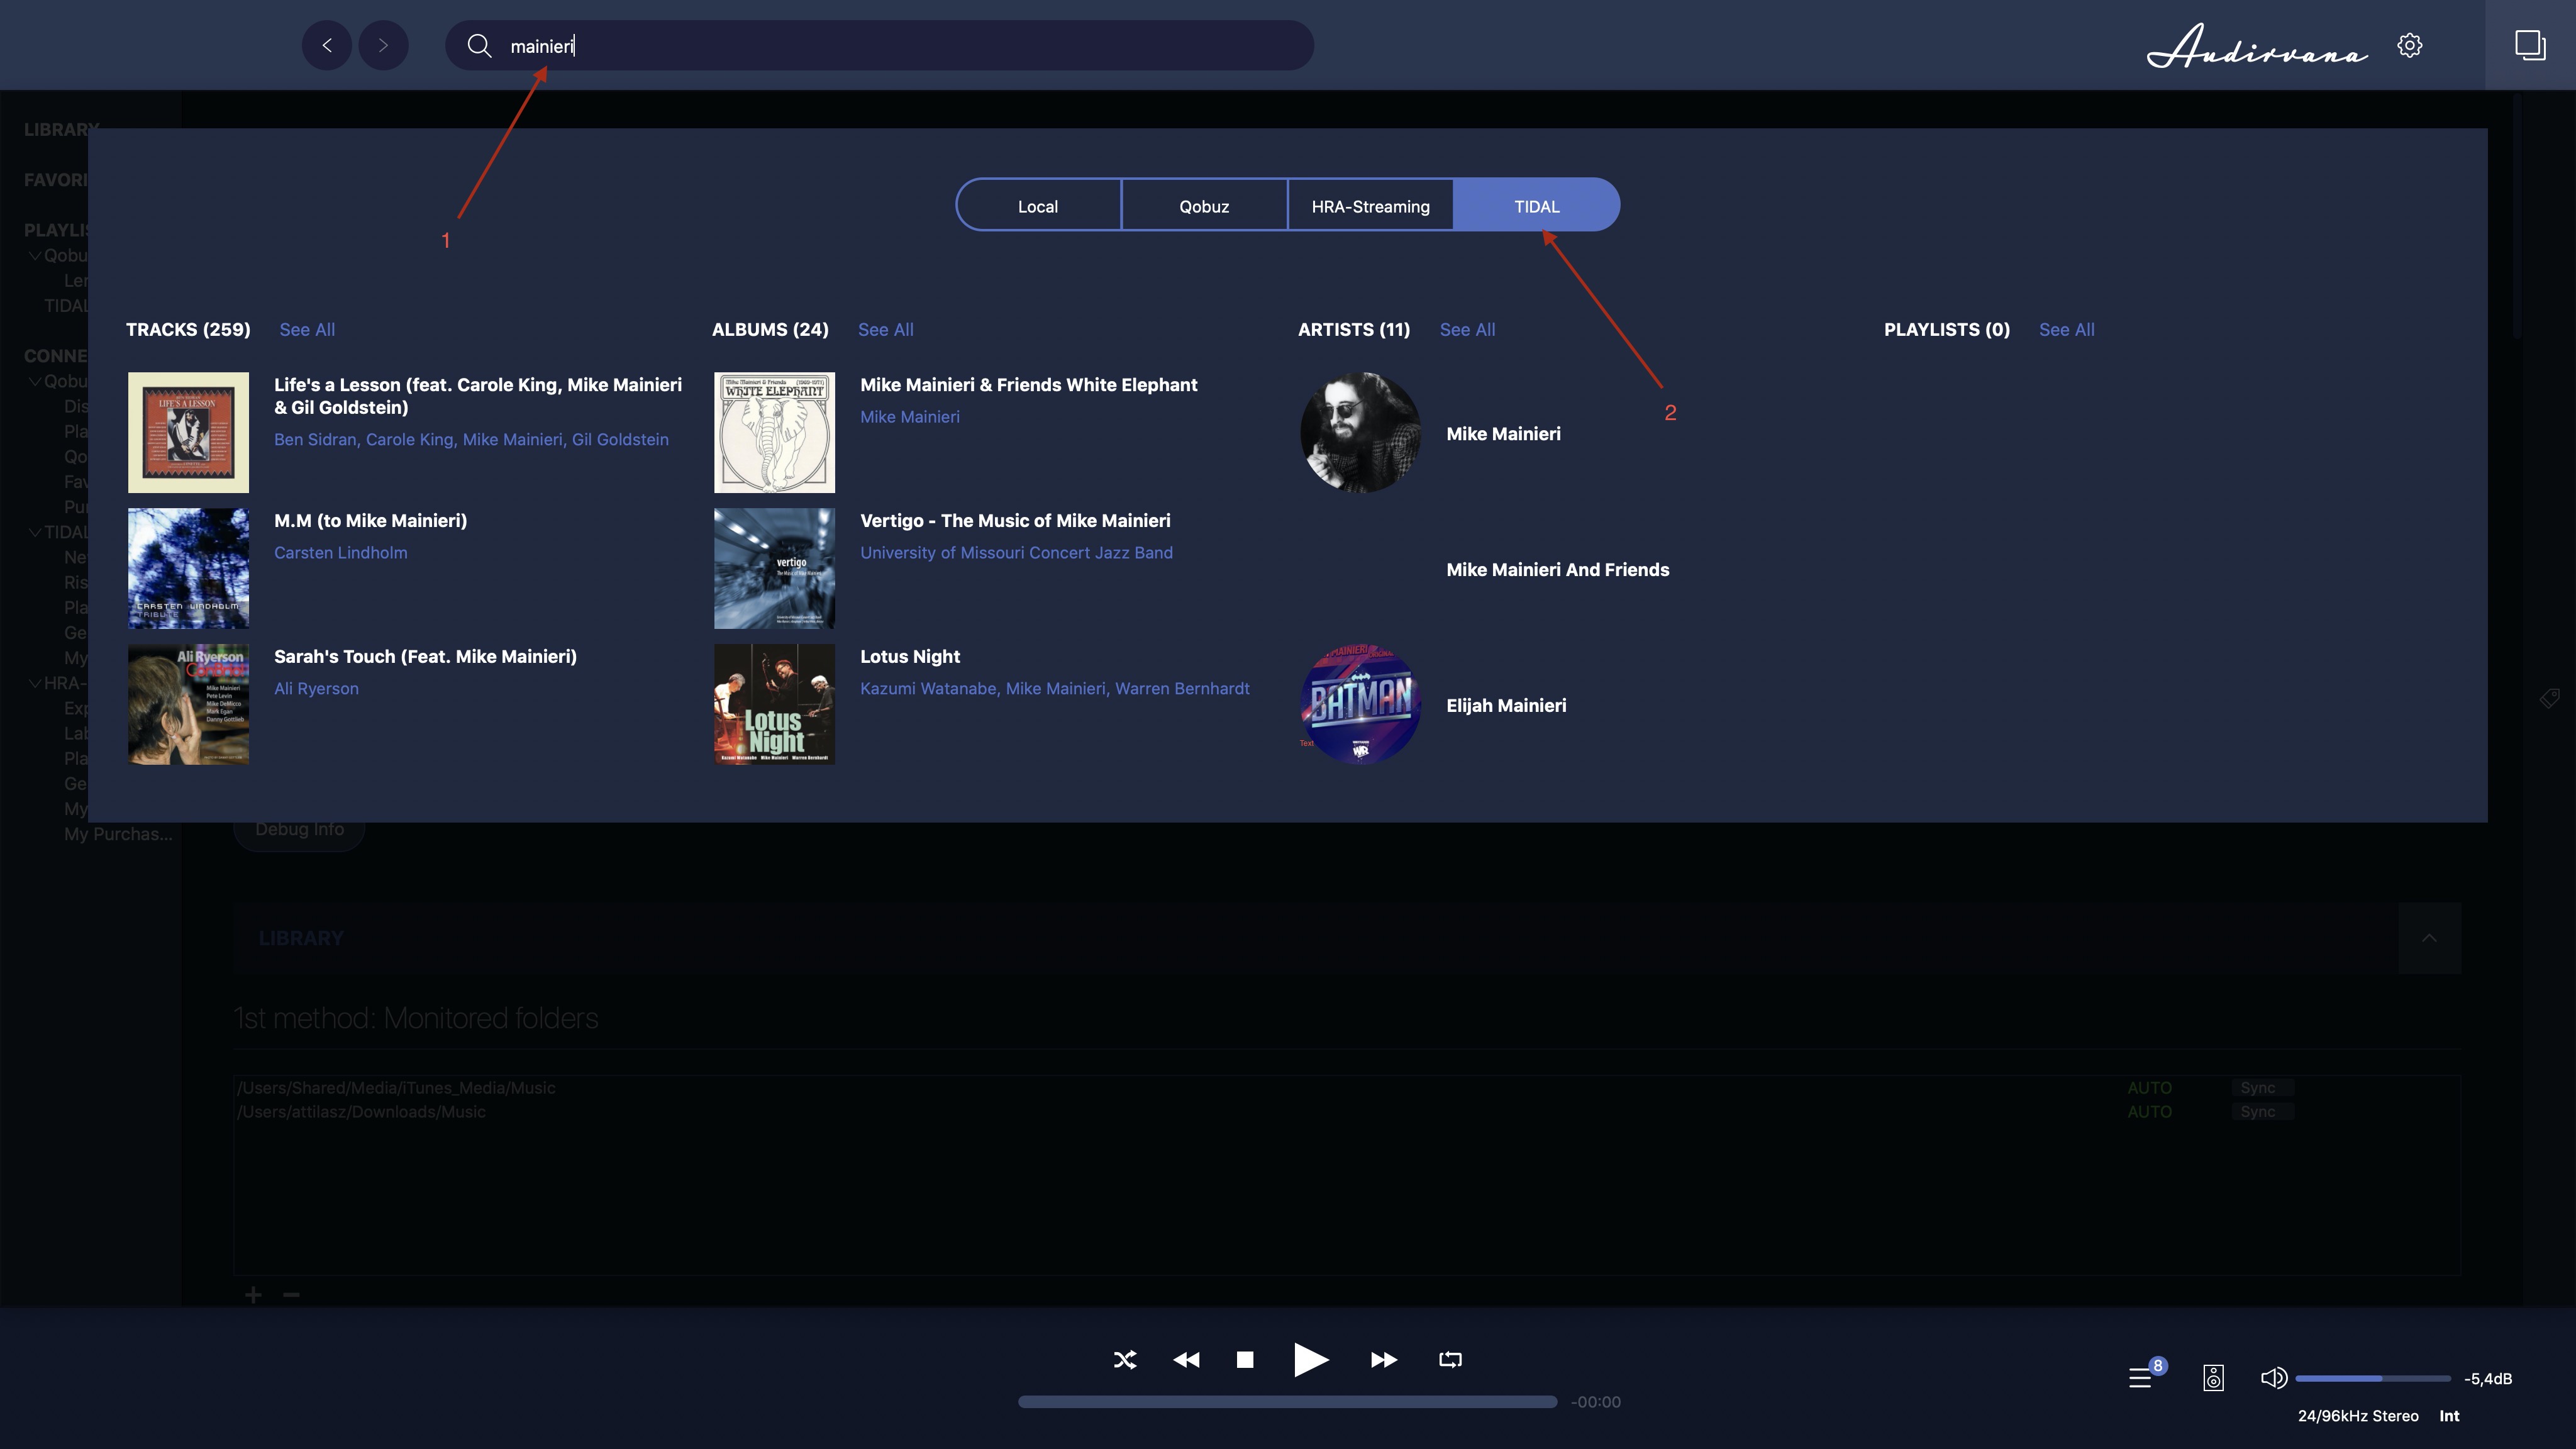Open settings via the gear icon

pos(2409,46)
